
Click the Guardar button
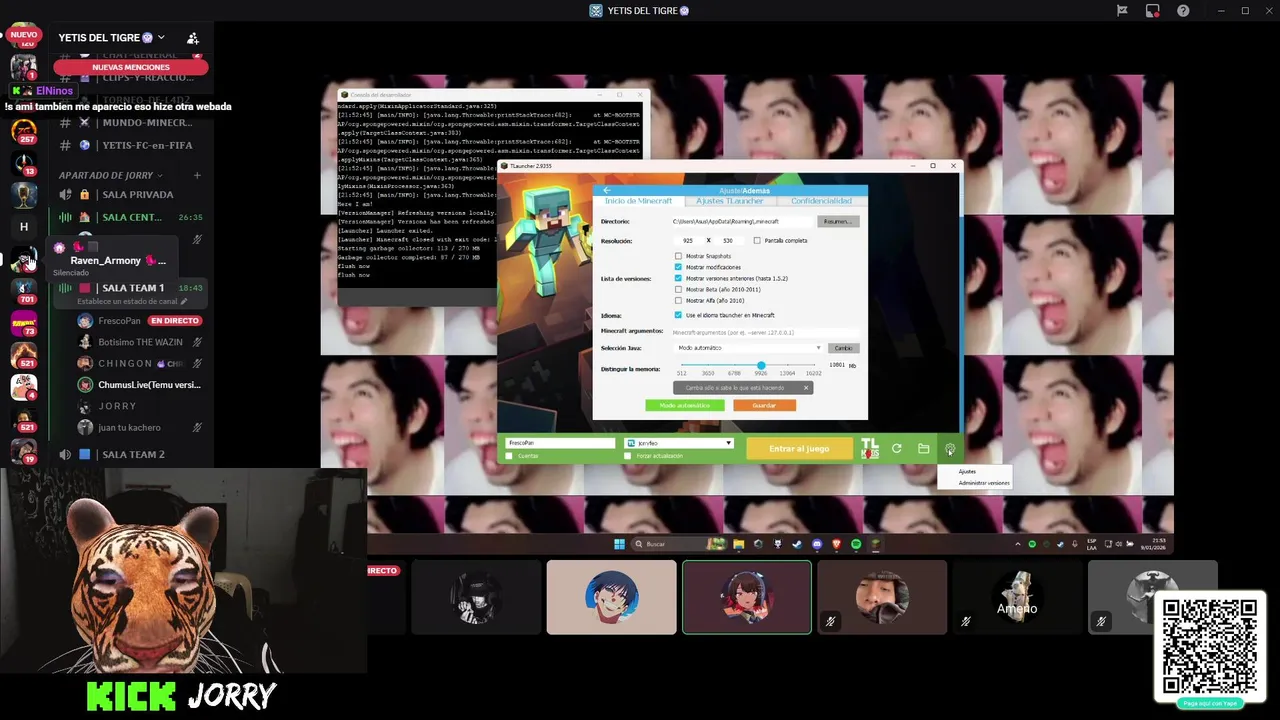click(764, 405)
